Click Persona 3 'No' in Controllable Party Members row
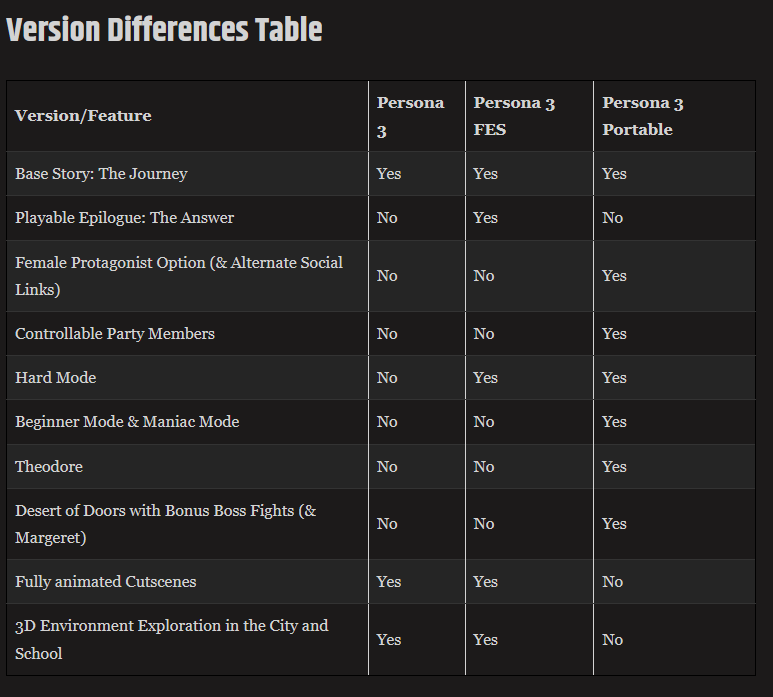 (387, 334)
